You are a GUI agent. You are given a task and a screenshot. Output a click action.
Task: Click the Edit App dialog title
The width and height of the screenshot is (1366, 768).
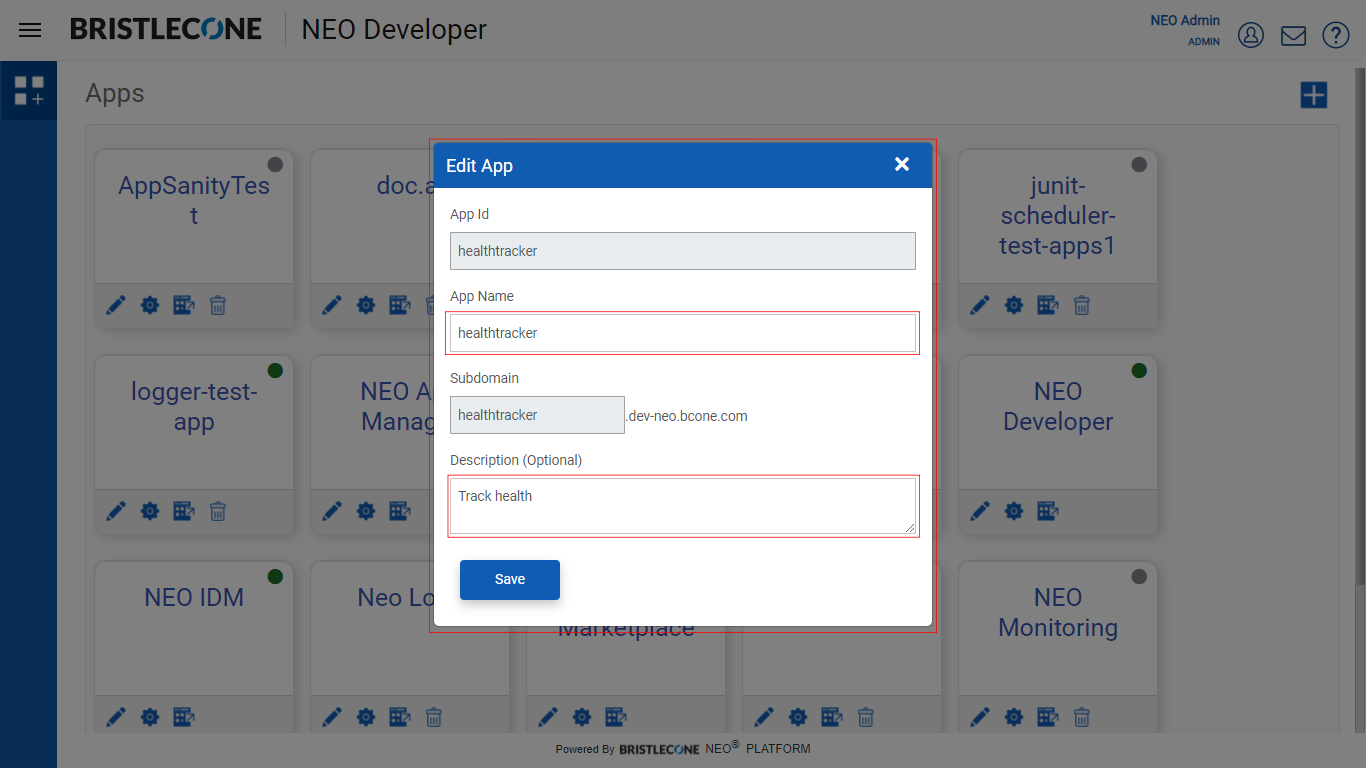(479, 166)
